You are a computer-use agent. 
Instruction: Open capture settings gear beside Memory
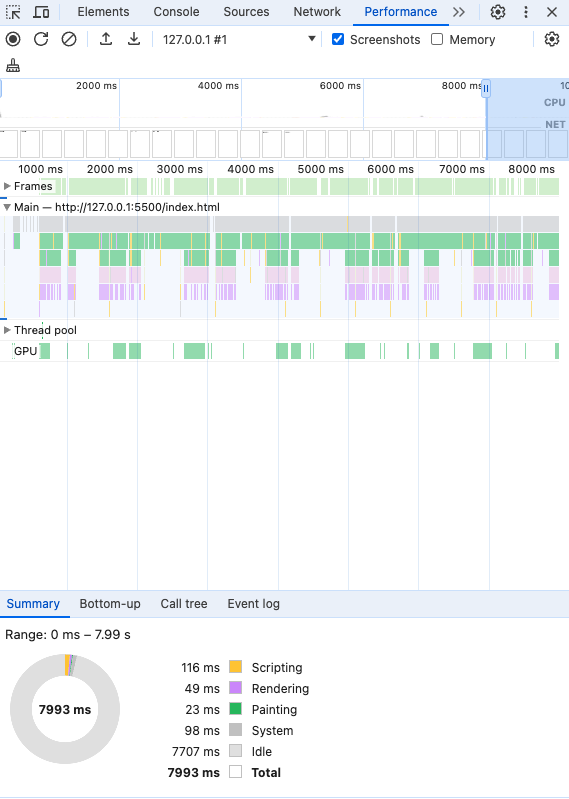coord(552,39)
